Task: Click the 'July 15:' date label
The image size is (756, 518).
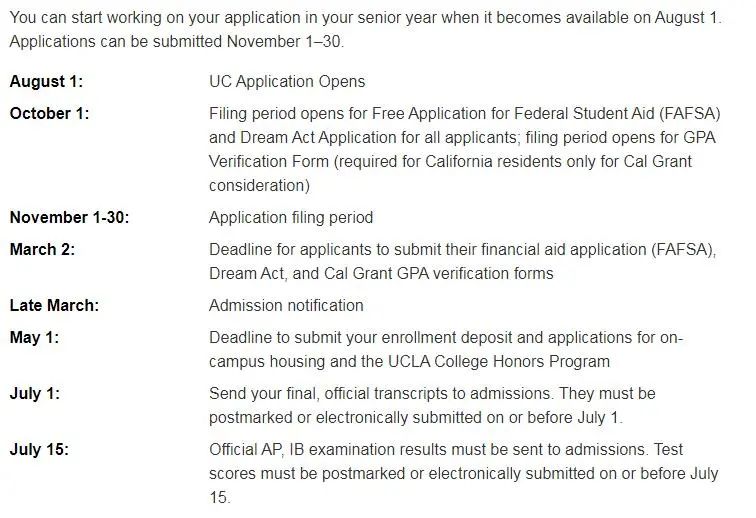Action: pos(39,450)
